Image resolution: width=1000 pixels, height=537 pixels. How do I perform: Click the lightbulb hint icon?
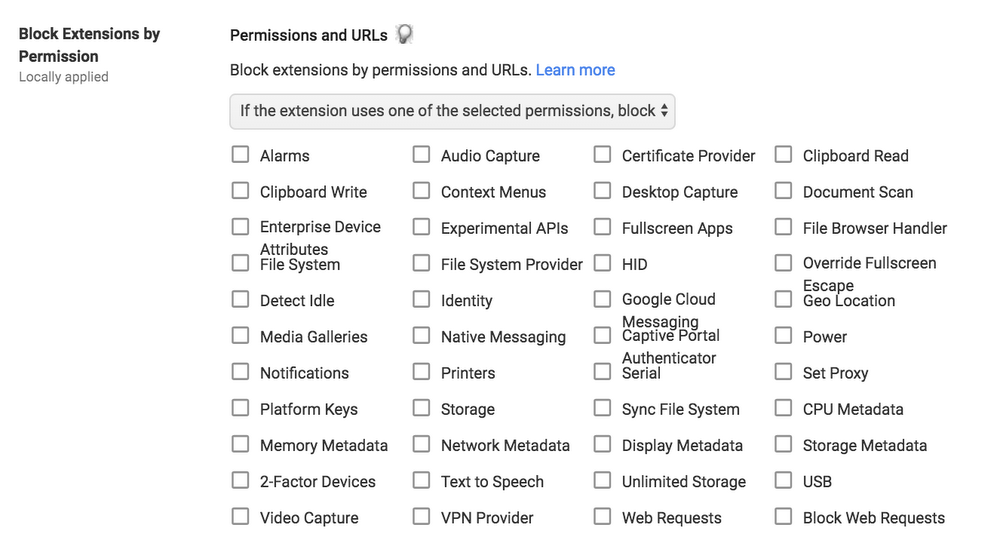[x=404, y=35]
